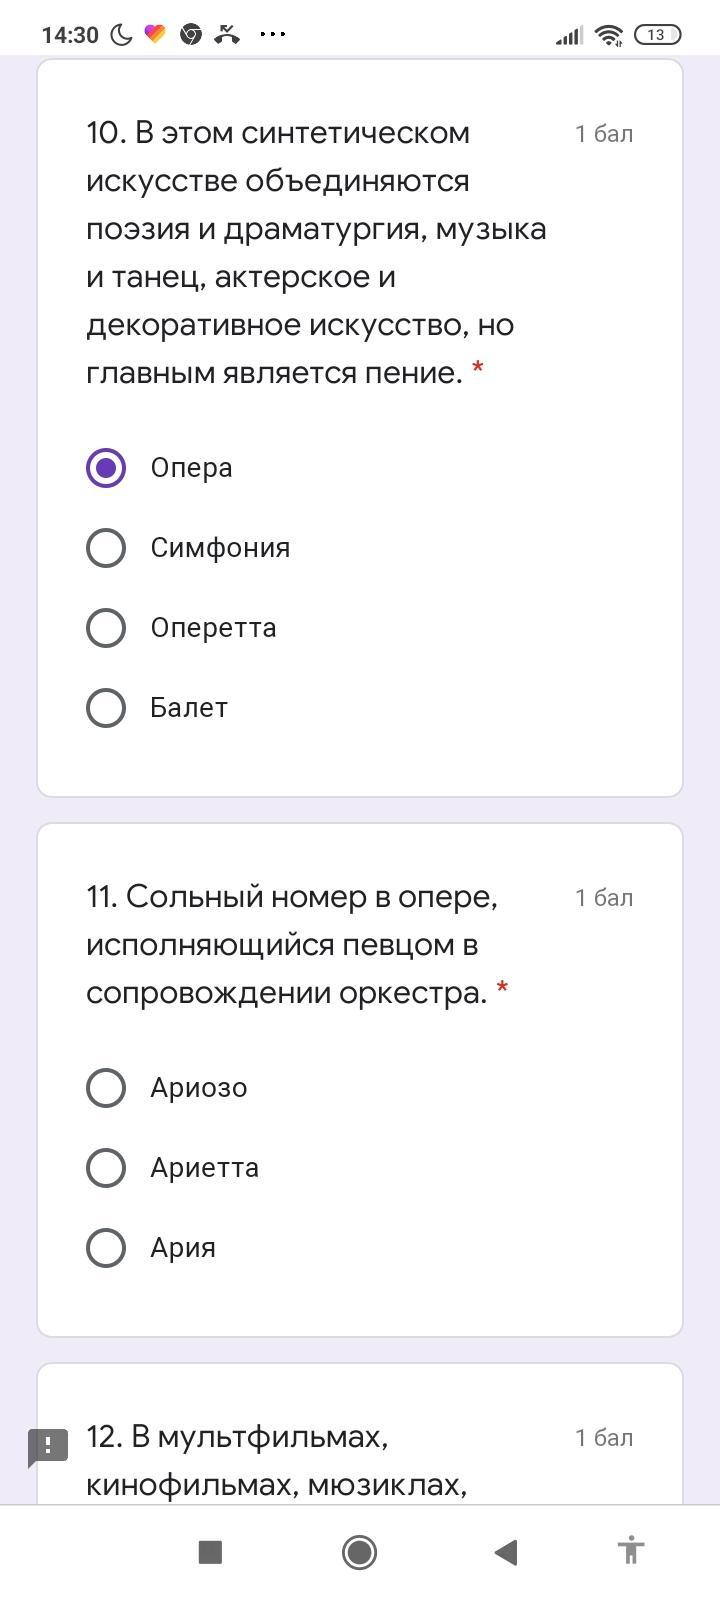Select the Оперетта radio button
Image resolution: width=720 pixels, height=1600 pixels.
tap(106, 628)
